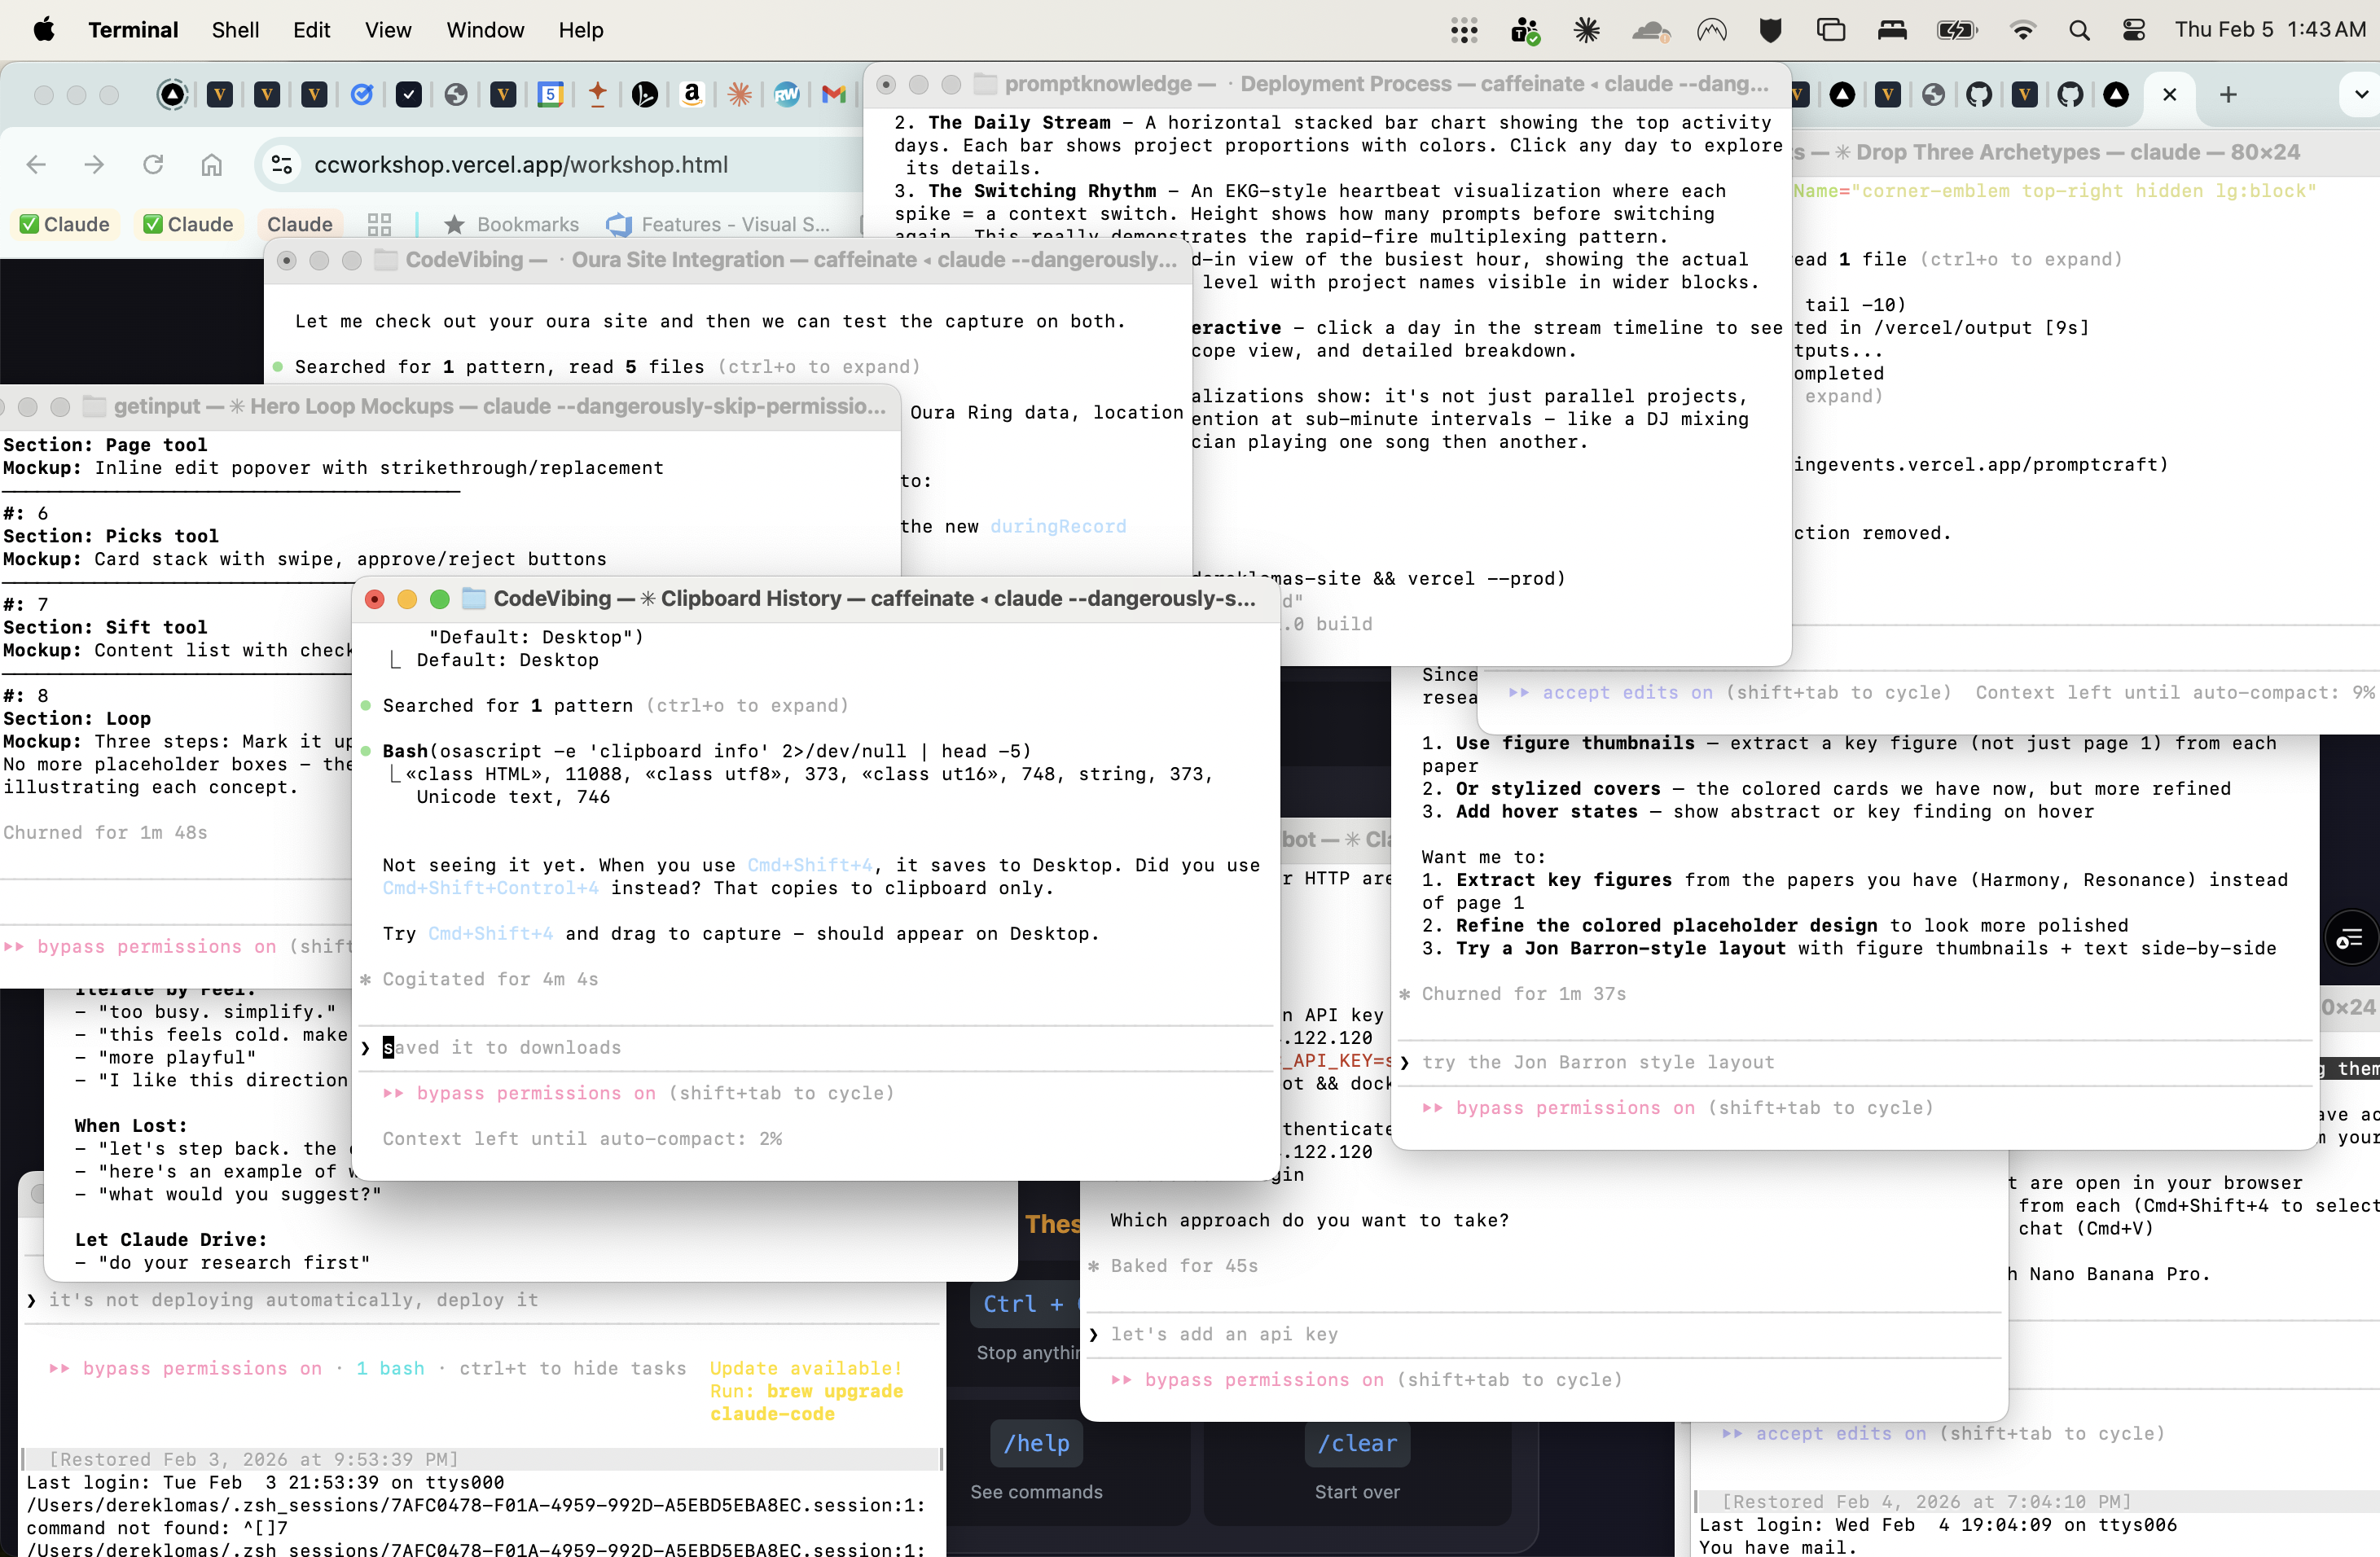The height and width of the screenshot is (1557, 2380).
Task: Open macOS Control Center toggle icon
Action: point(2133,30)
